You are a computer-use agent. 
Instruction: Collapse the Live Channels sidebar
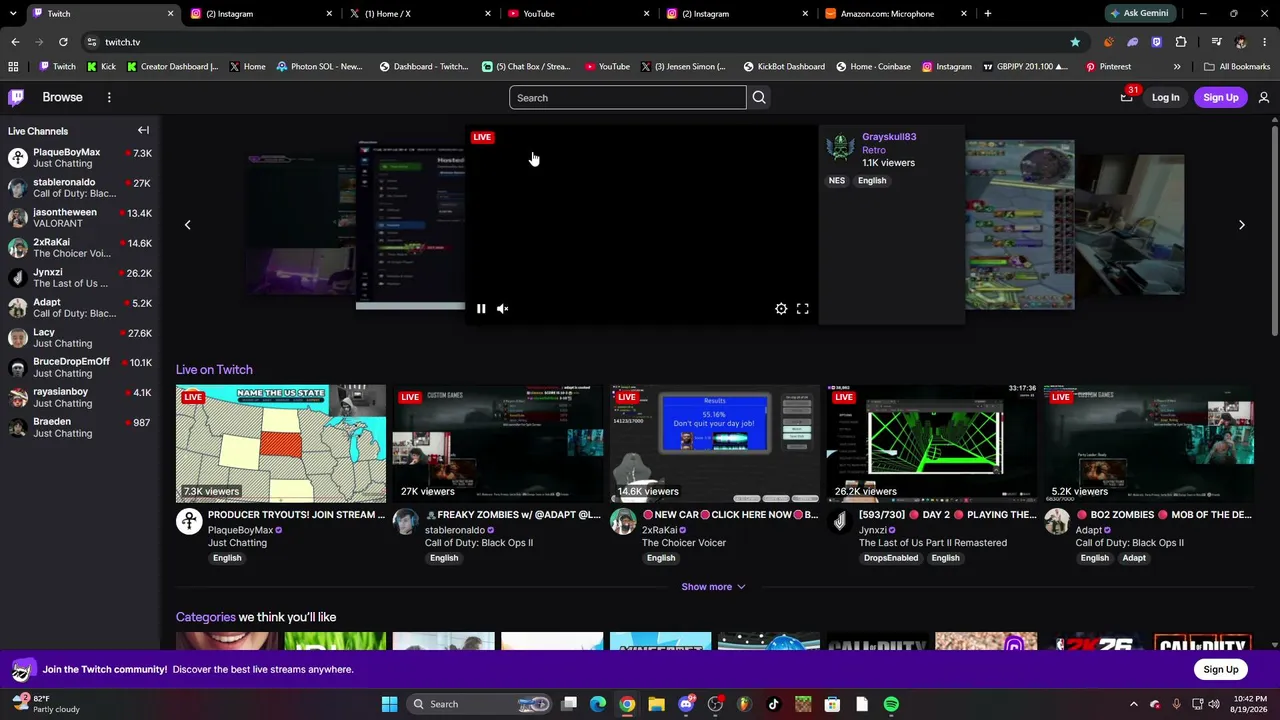click(x=143, y=130)
